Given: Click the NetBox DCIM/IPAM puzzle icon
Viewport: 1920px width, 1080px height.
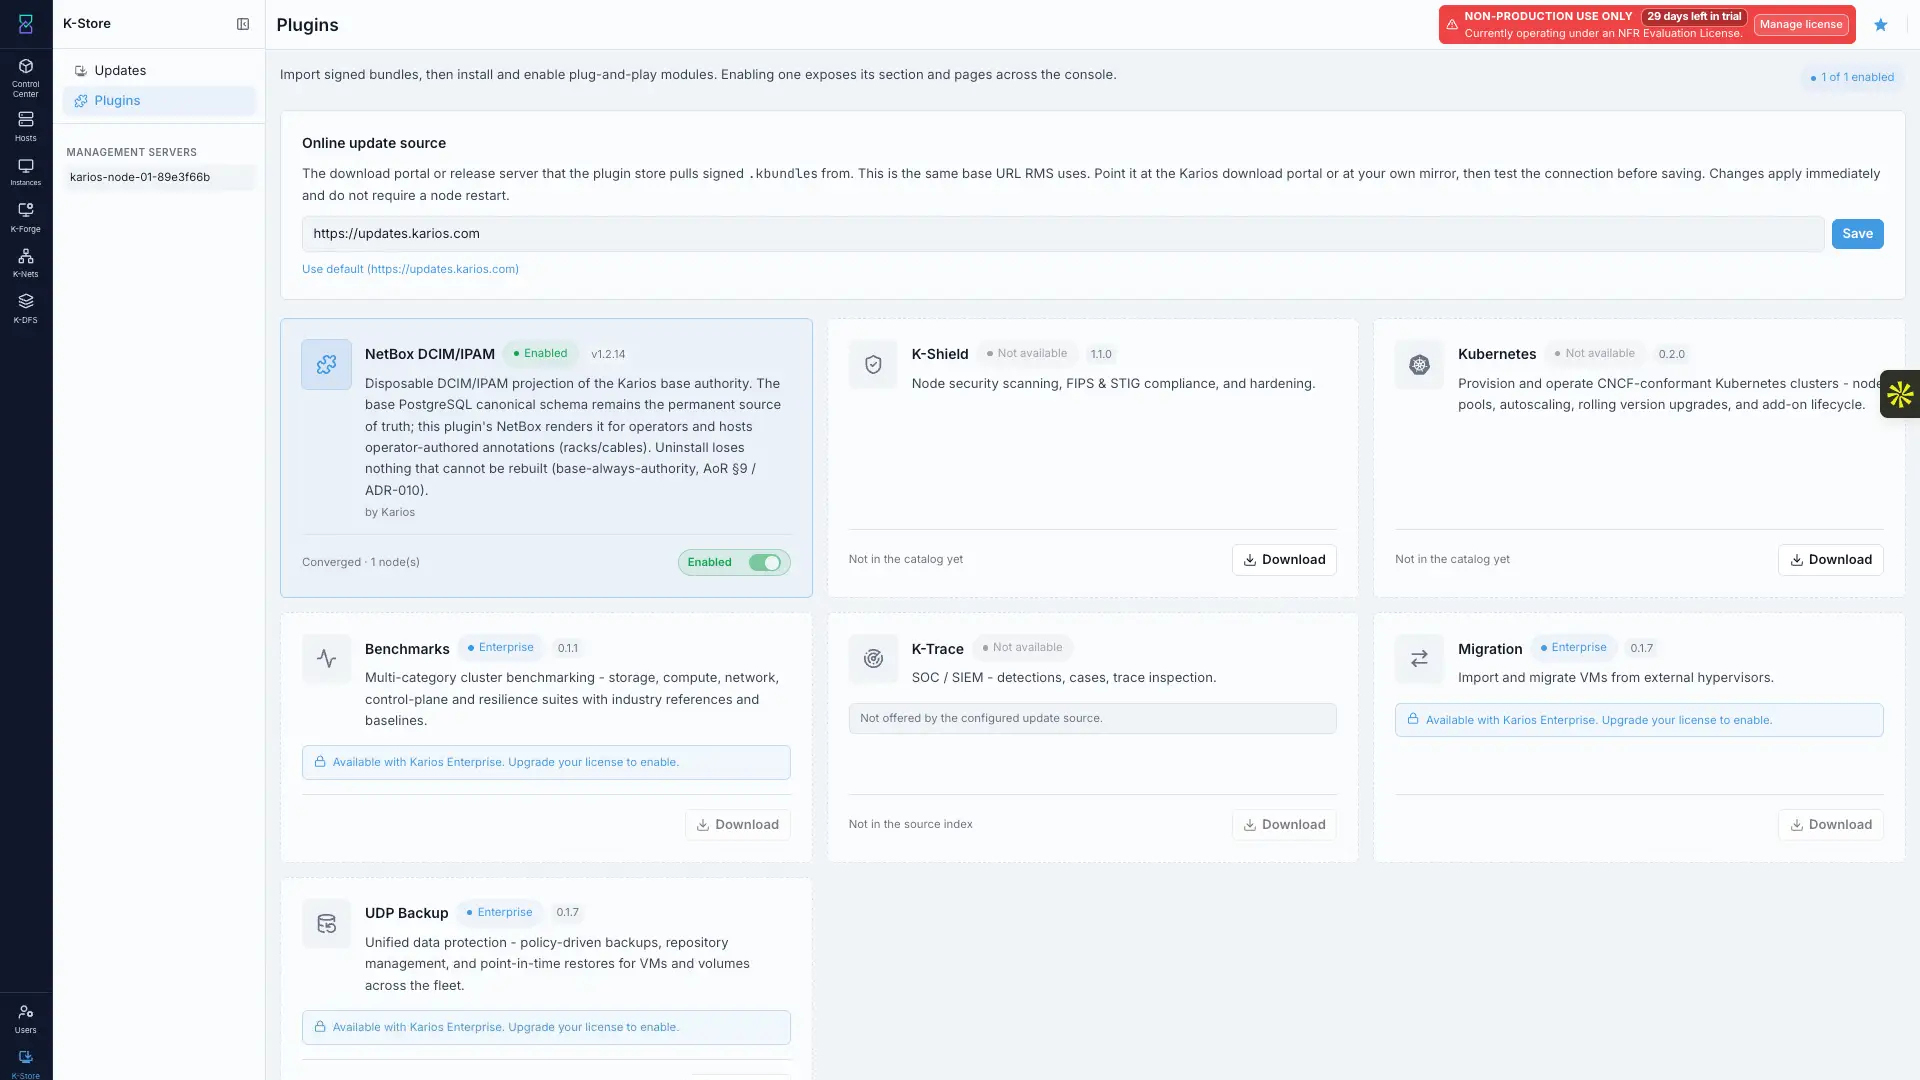Looking at the screenshot, I should 327,365.
